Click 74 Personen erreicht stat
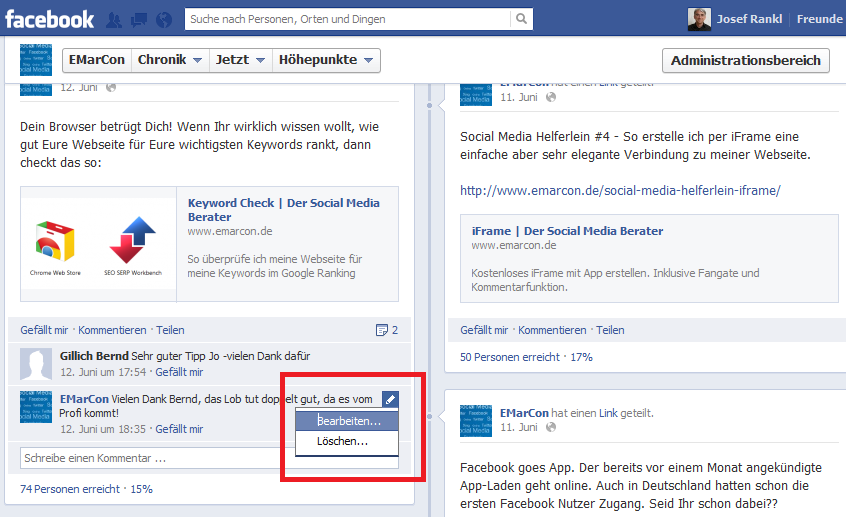Image resolution: width=846 pixels, height=517 pixels. click(70, 489)
